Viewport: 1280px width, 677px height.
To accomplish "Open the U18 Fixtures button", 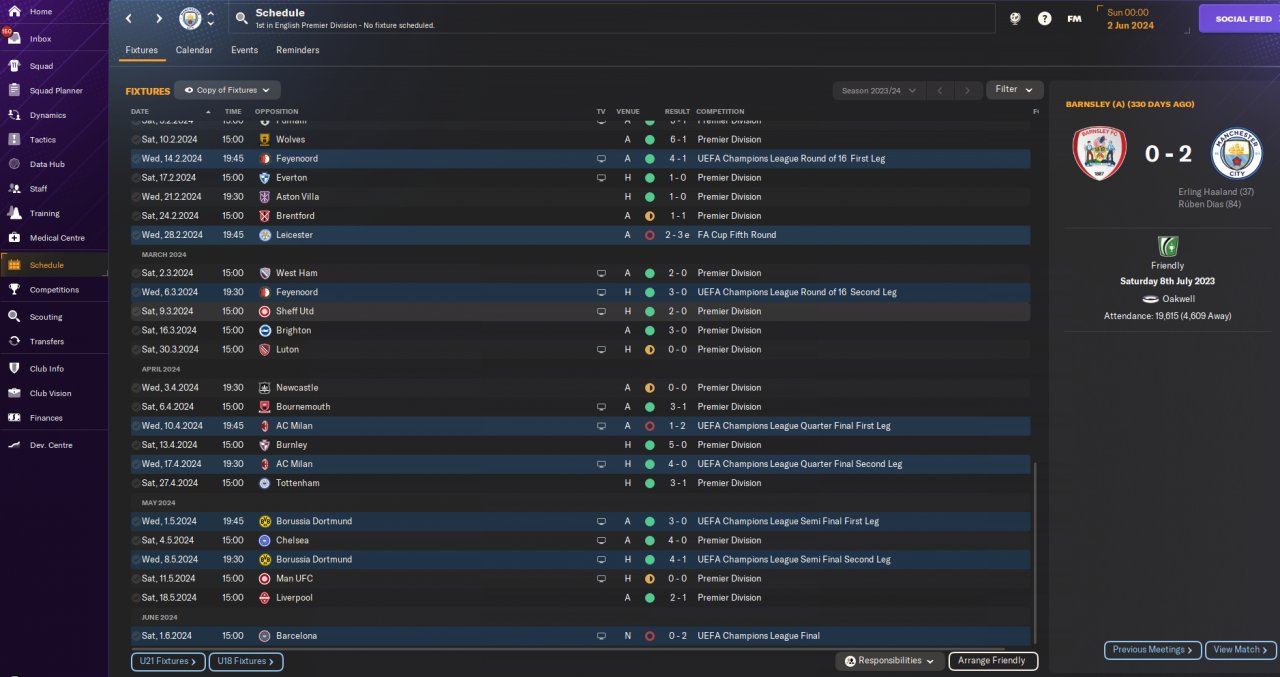I will tap(246, 661).
